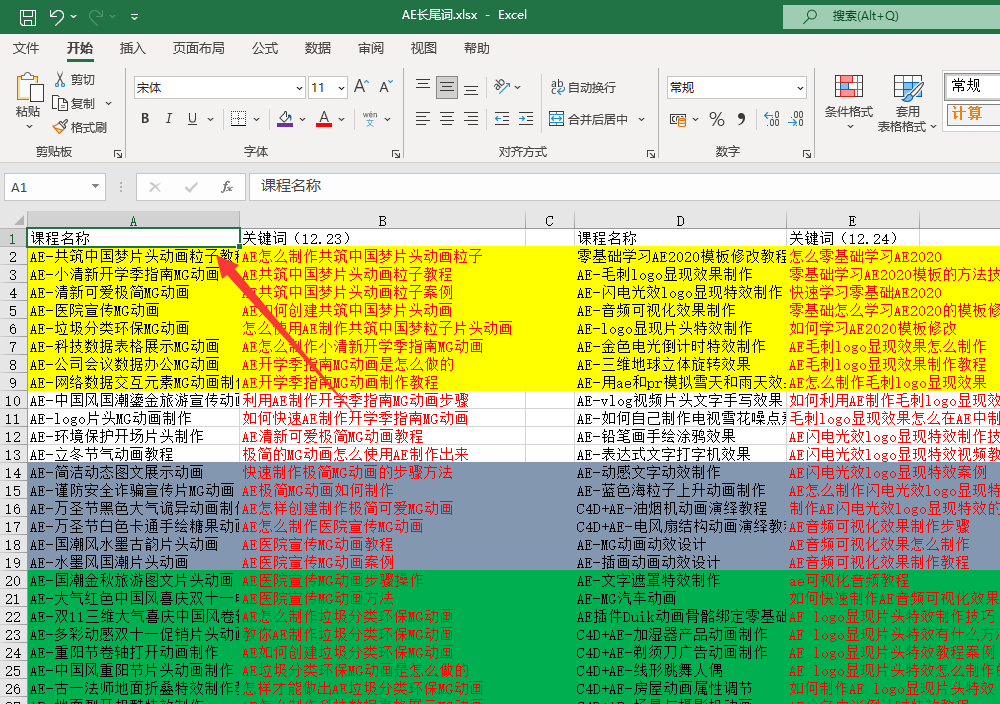
Task: Click the Redo arrow icon
Action: tap(96, 17)
